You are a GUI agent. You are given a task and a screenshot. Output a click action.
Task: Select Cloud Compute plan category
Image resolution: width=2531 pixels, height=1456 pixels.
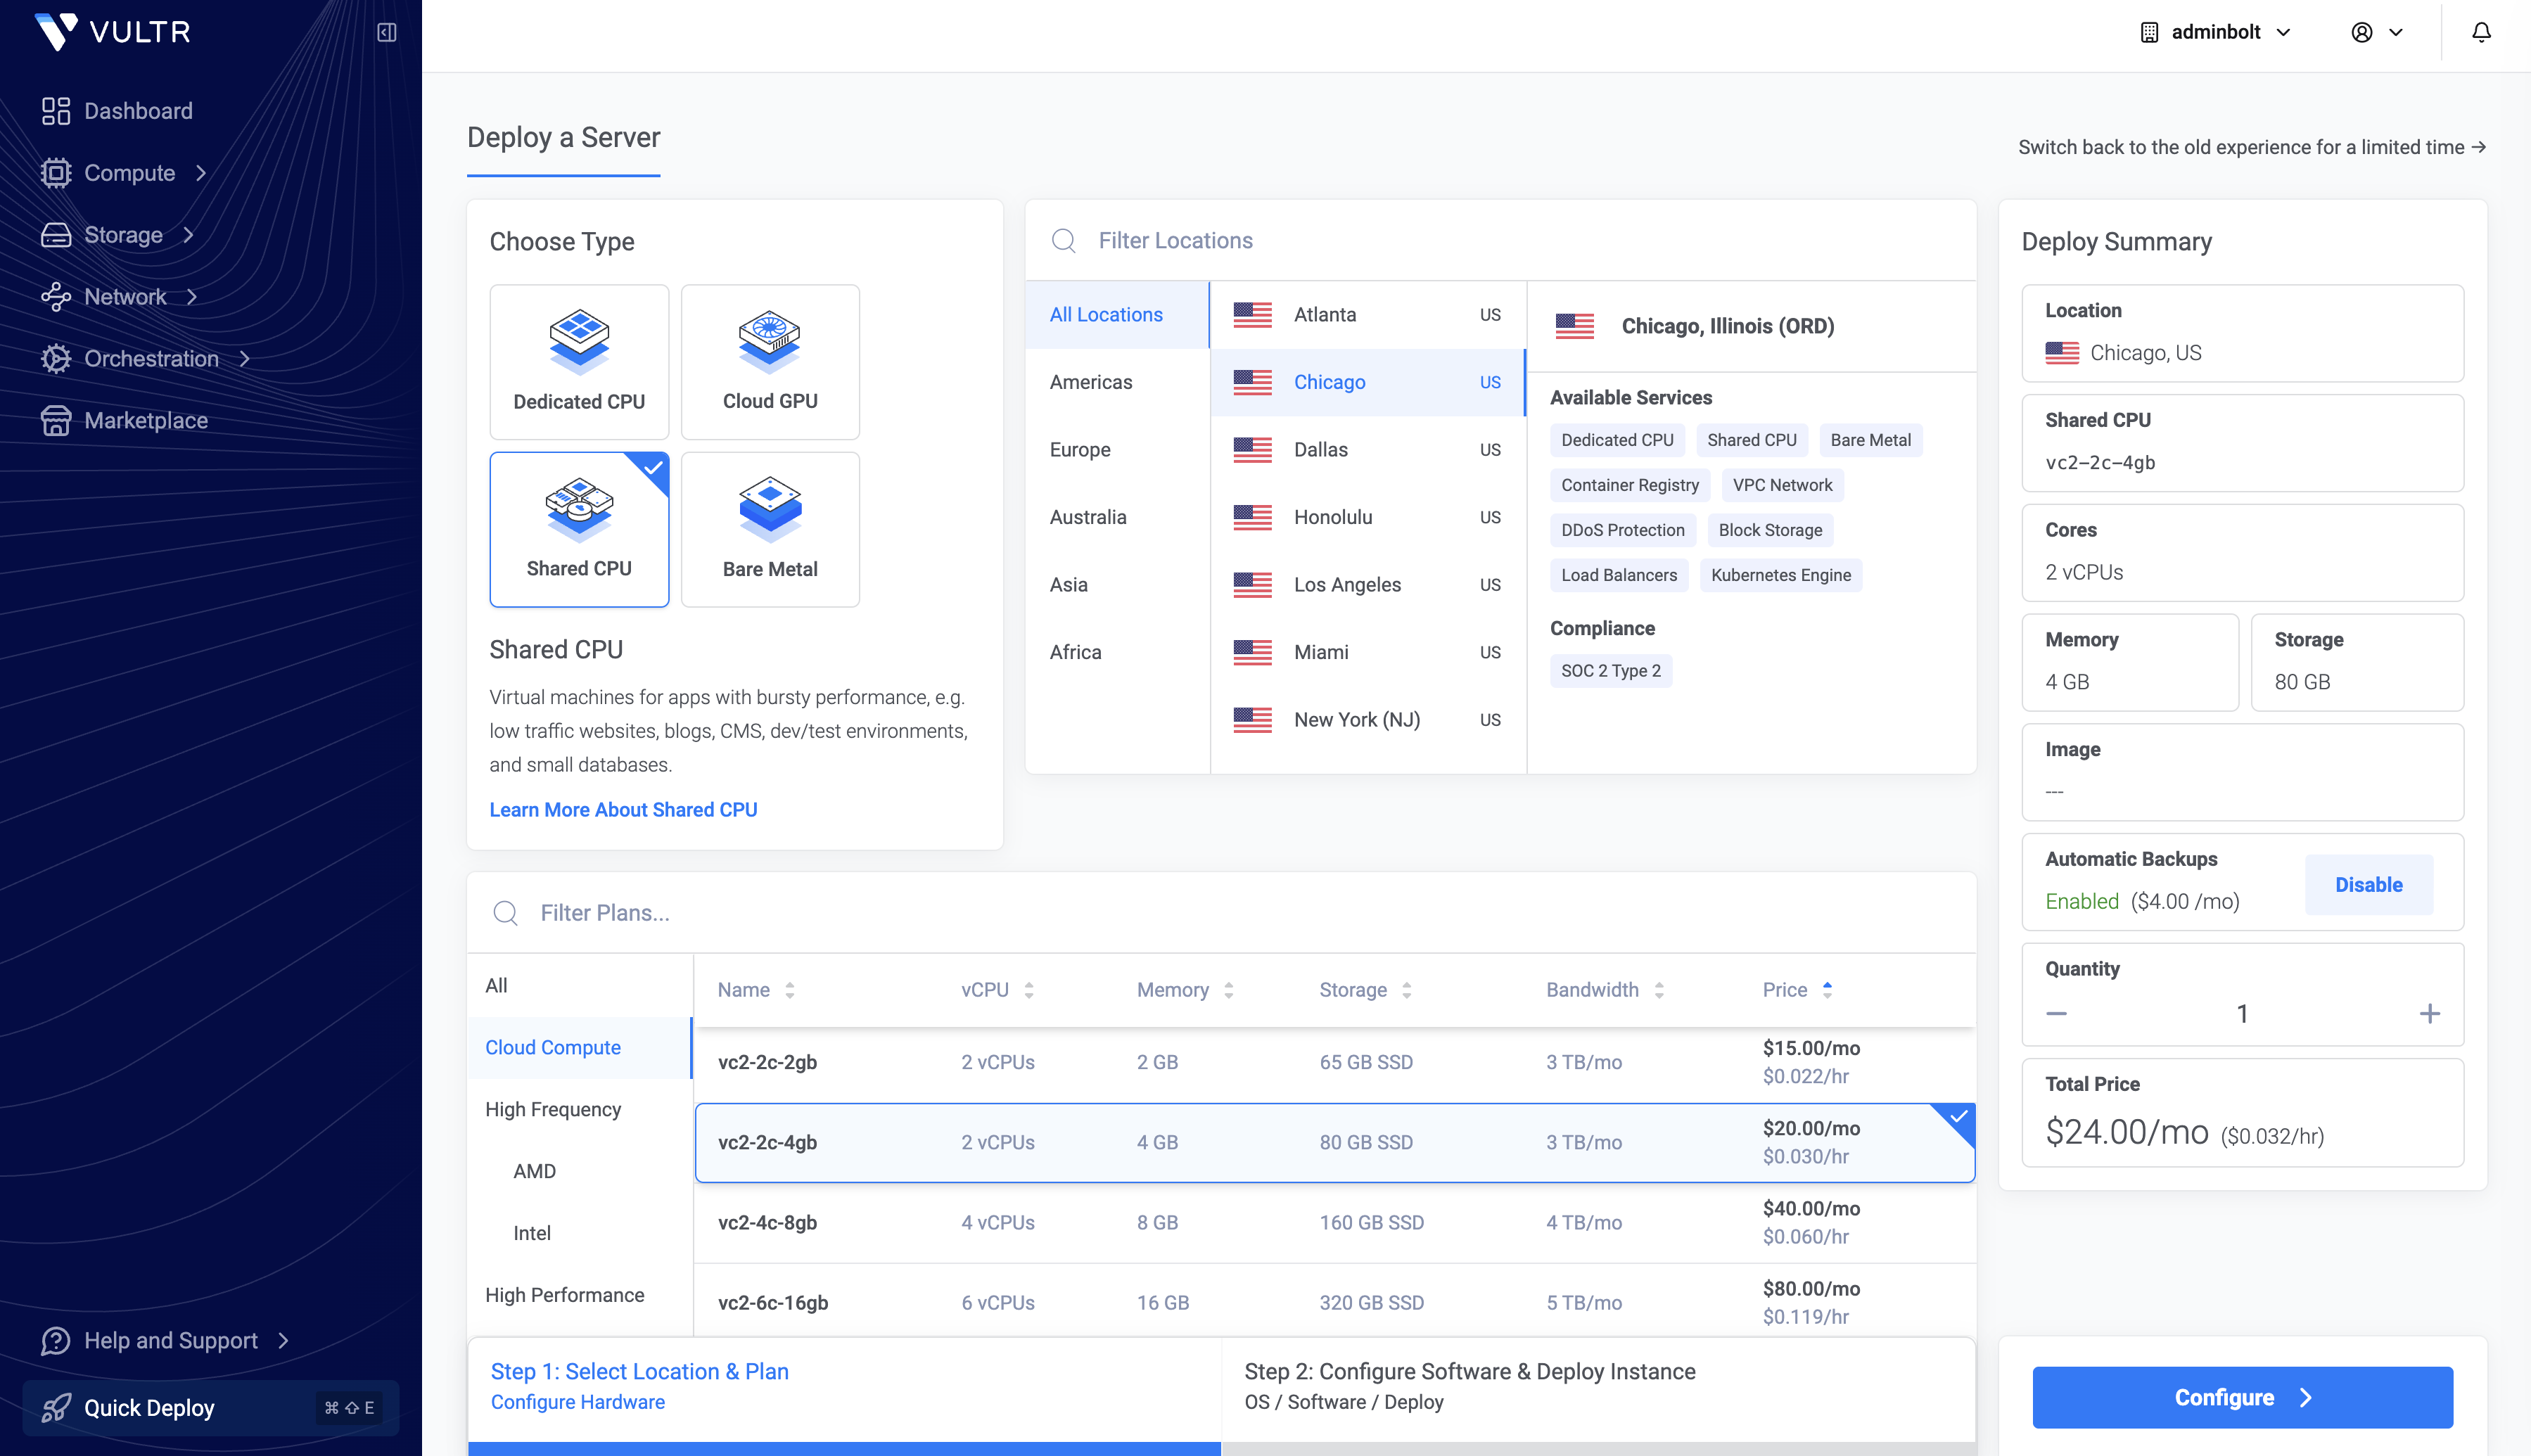click(x=580, y=1048)
